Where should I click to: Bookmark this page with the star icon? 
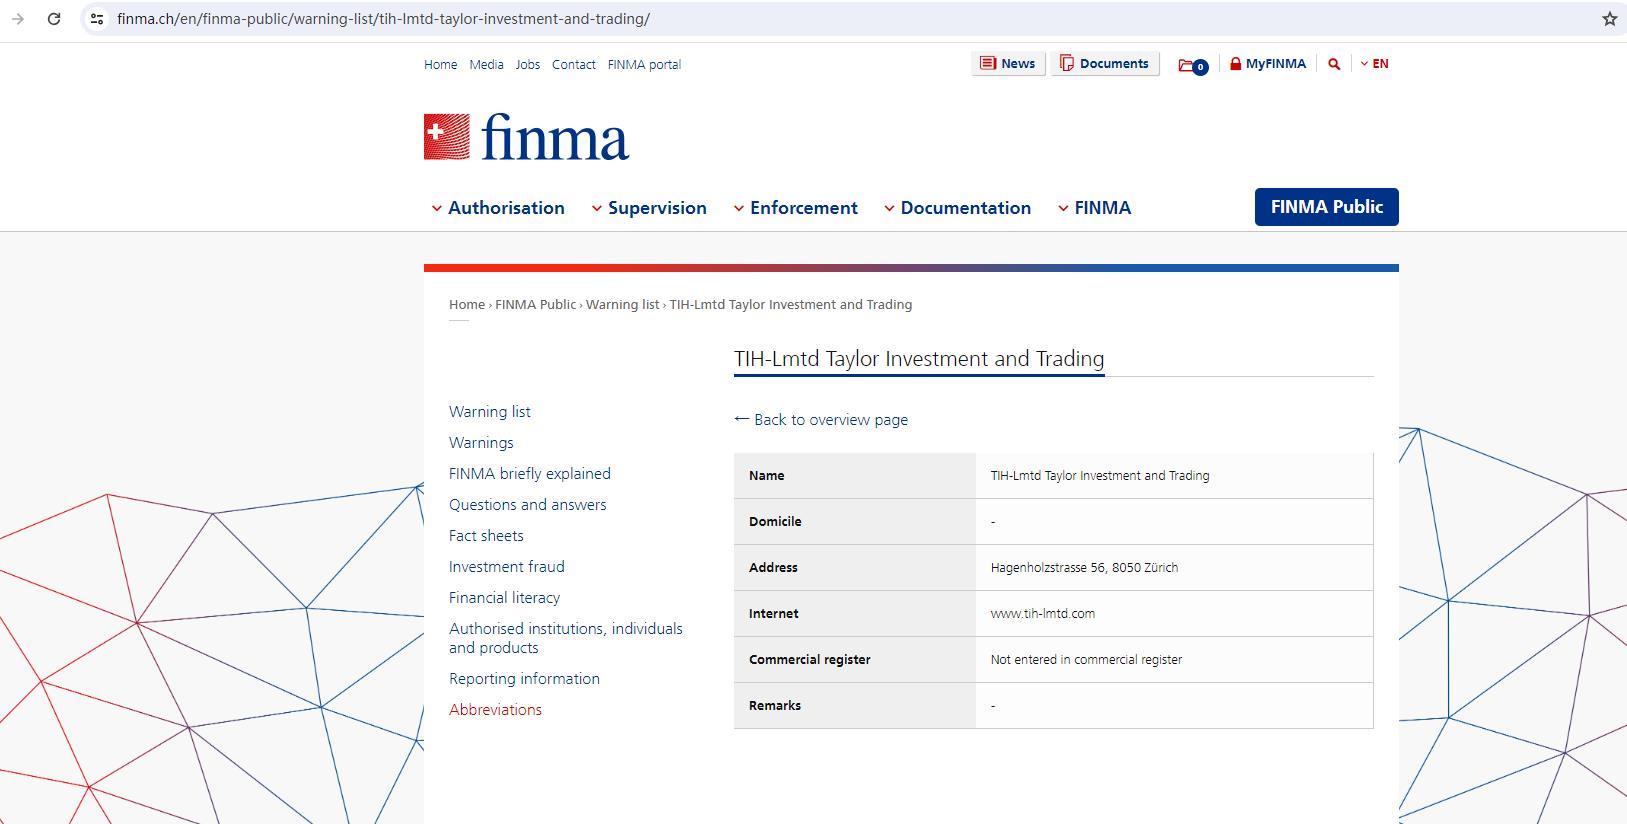[1609, 19]
